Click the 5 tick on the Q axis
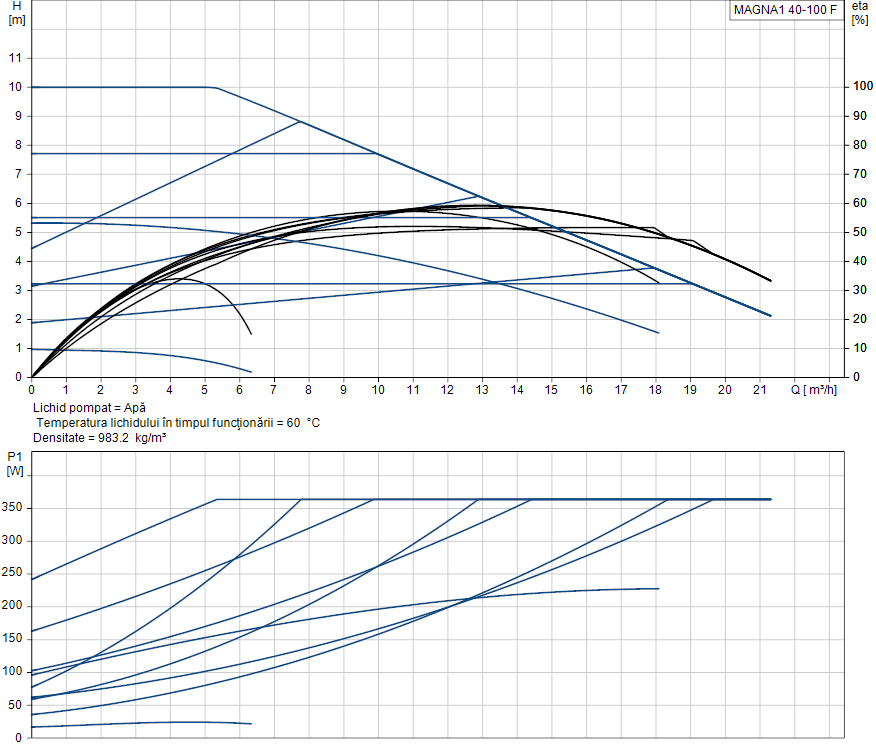Viewport: 876px width, 755px height. click(x=205, y=389)
